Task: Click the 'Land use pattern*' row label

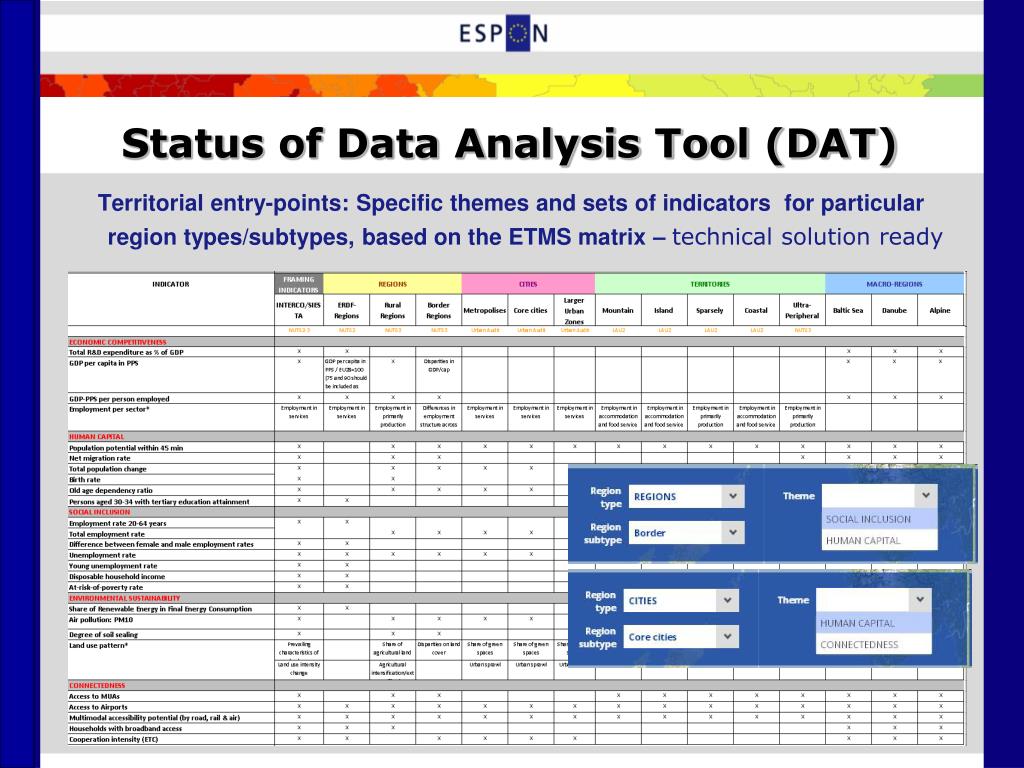Action: pos(99,645)
